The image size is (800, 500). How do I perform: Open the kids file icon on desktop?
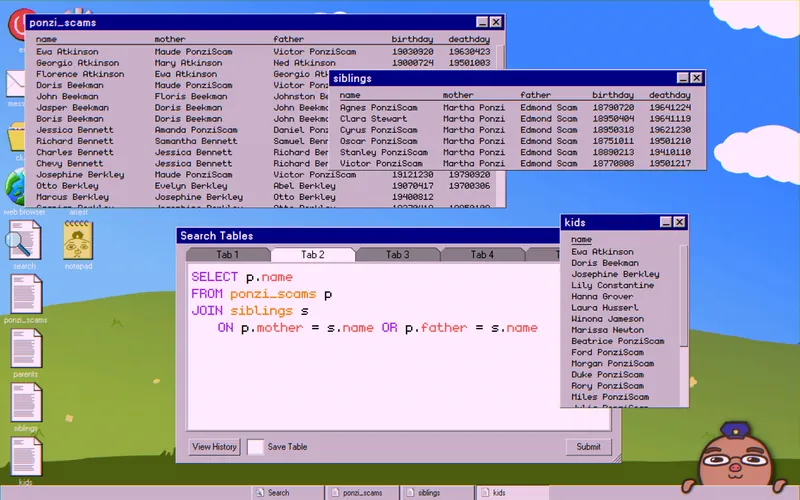click(26, 457)
